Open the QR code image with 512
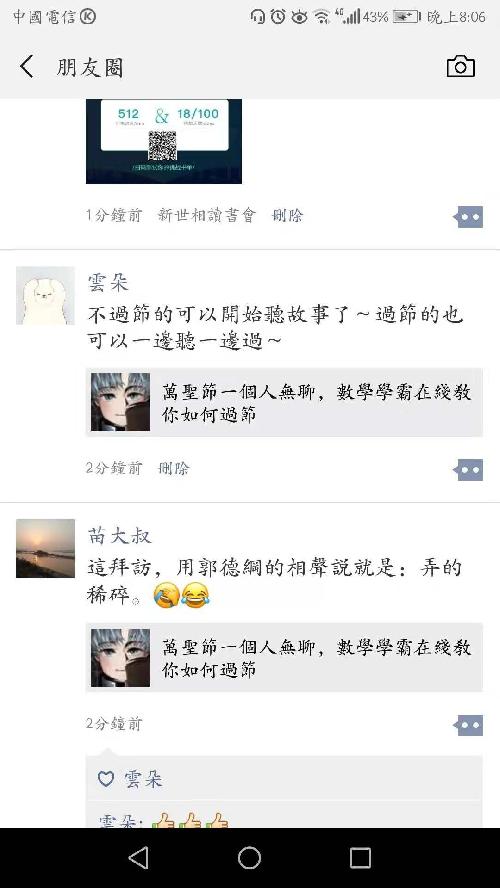 click(164, 141)
